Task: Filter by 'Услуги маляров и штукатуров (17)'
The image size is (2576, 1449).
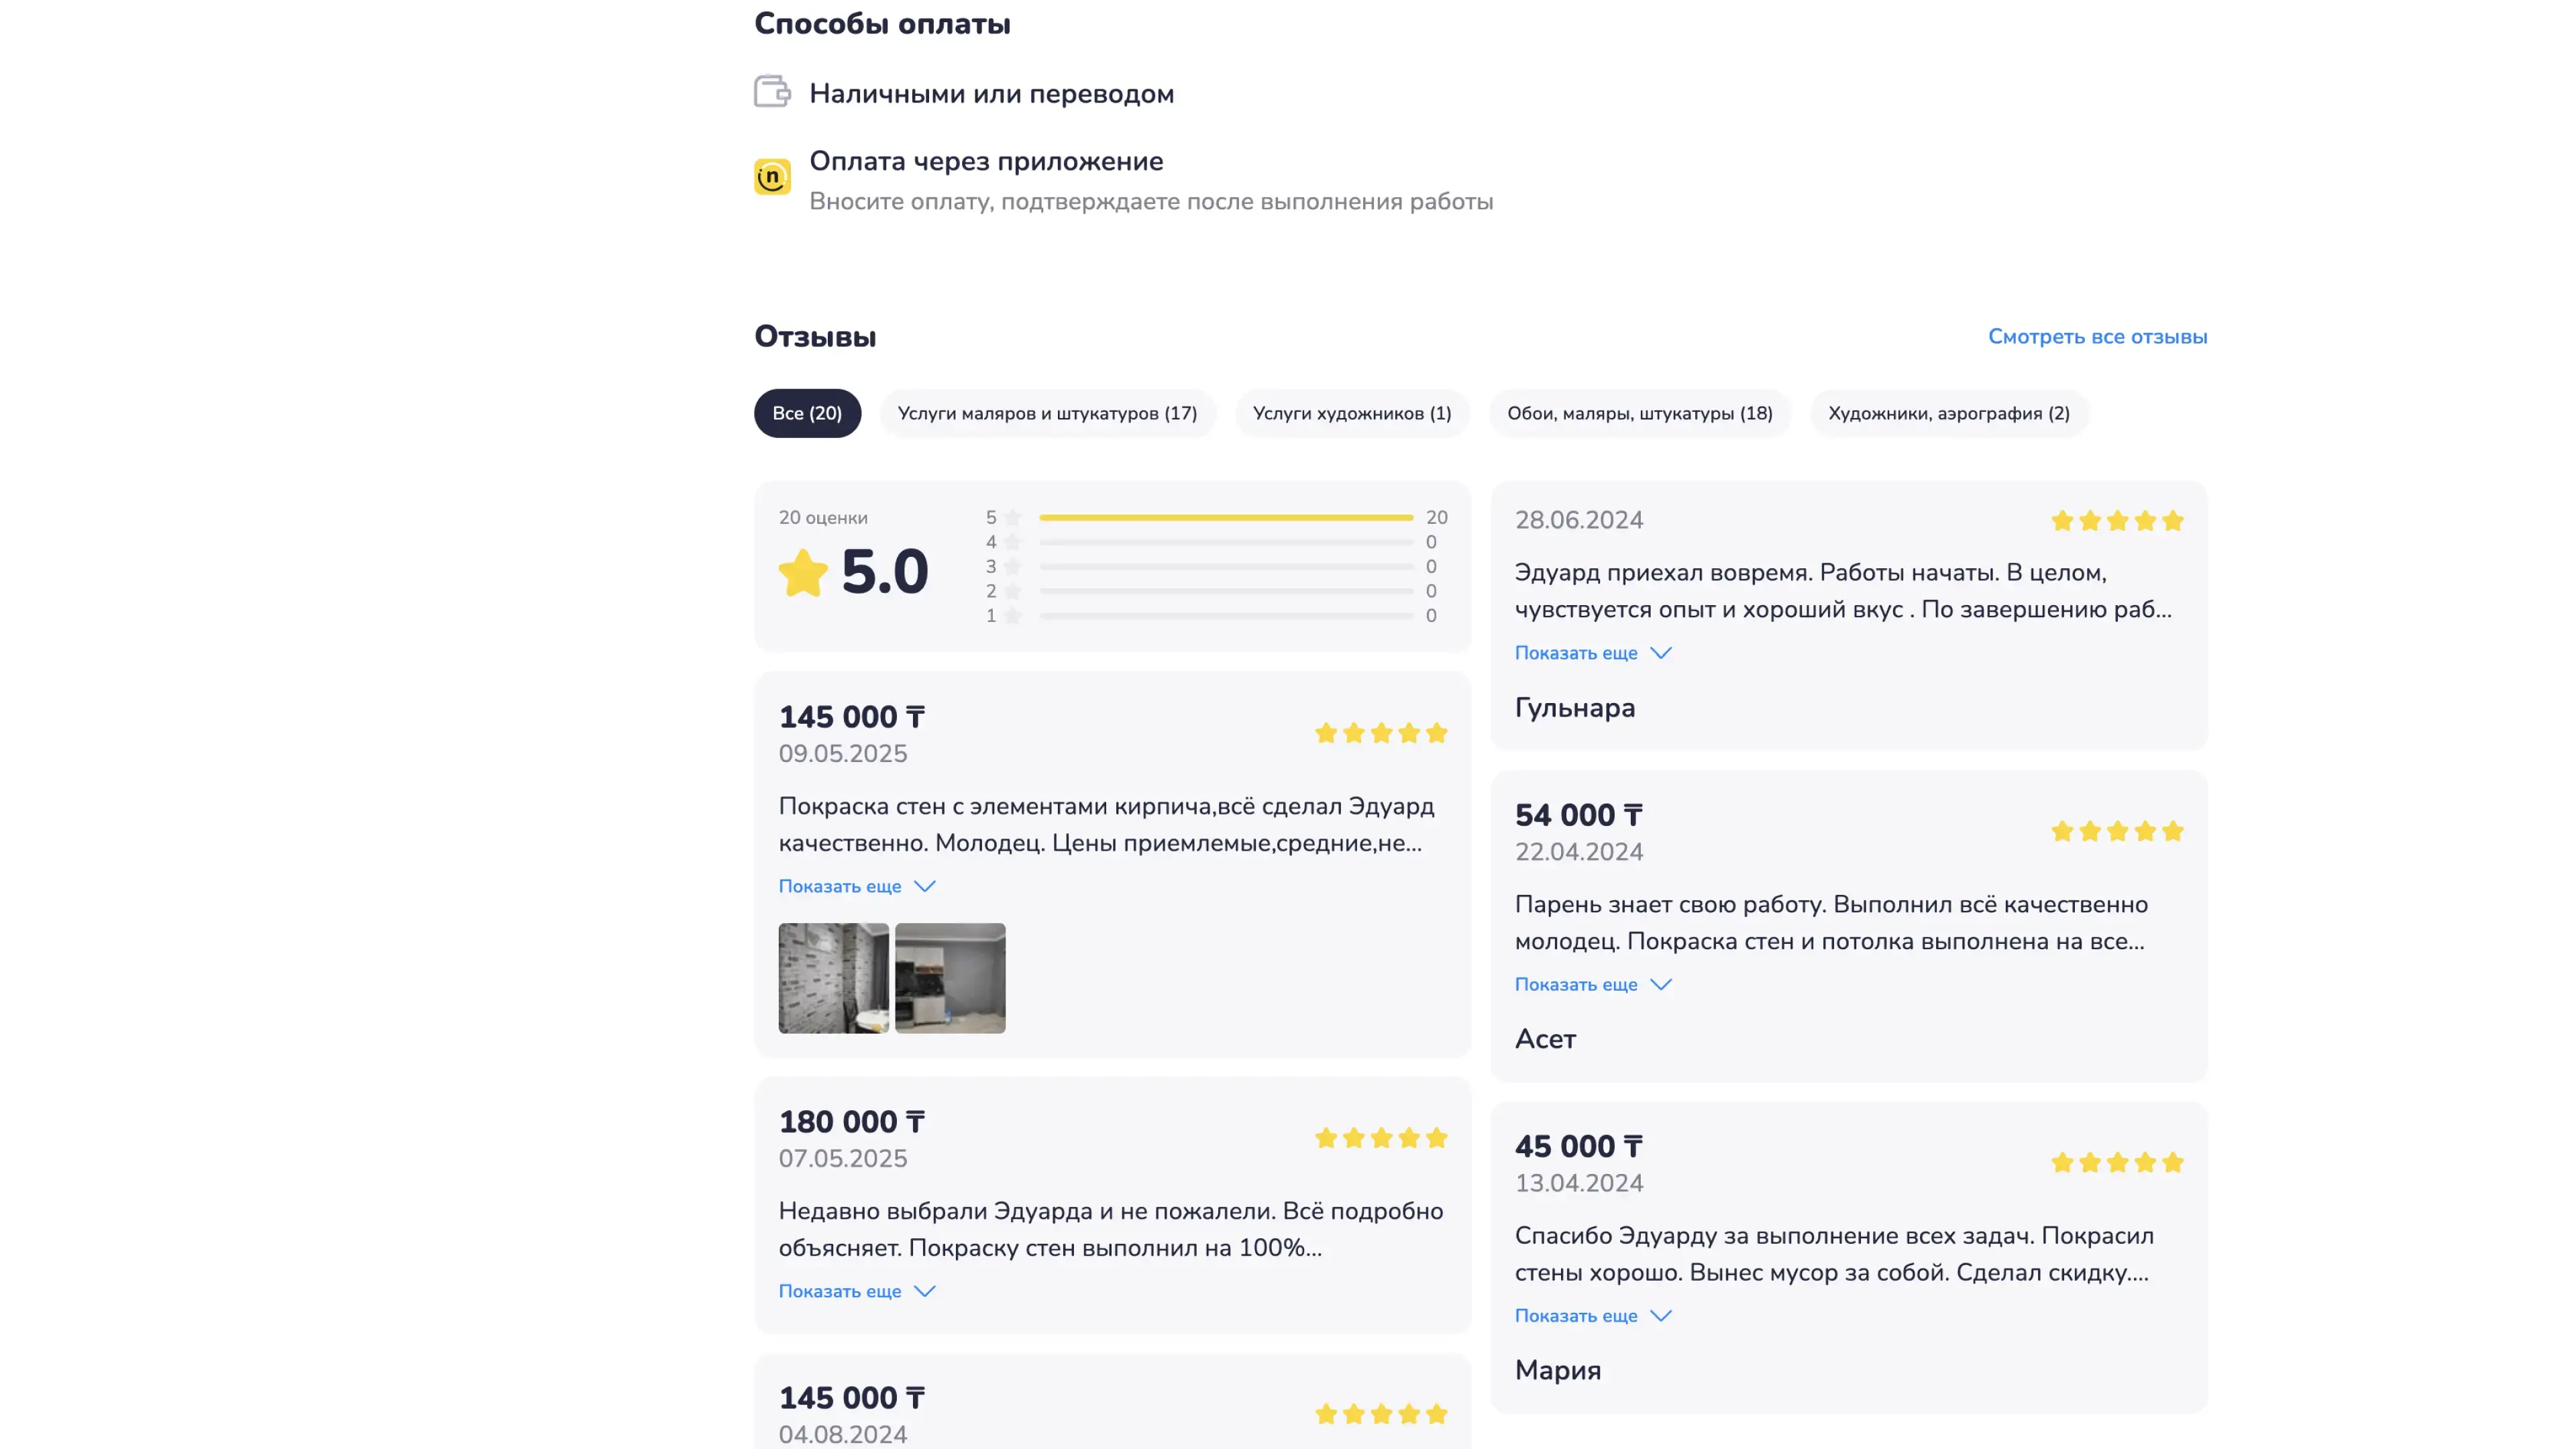Action: pyautogui.click(x=1046, y=413)
